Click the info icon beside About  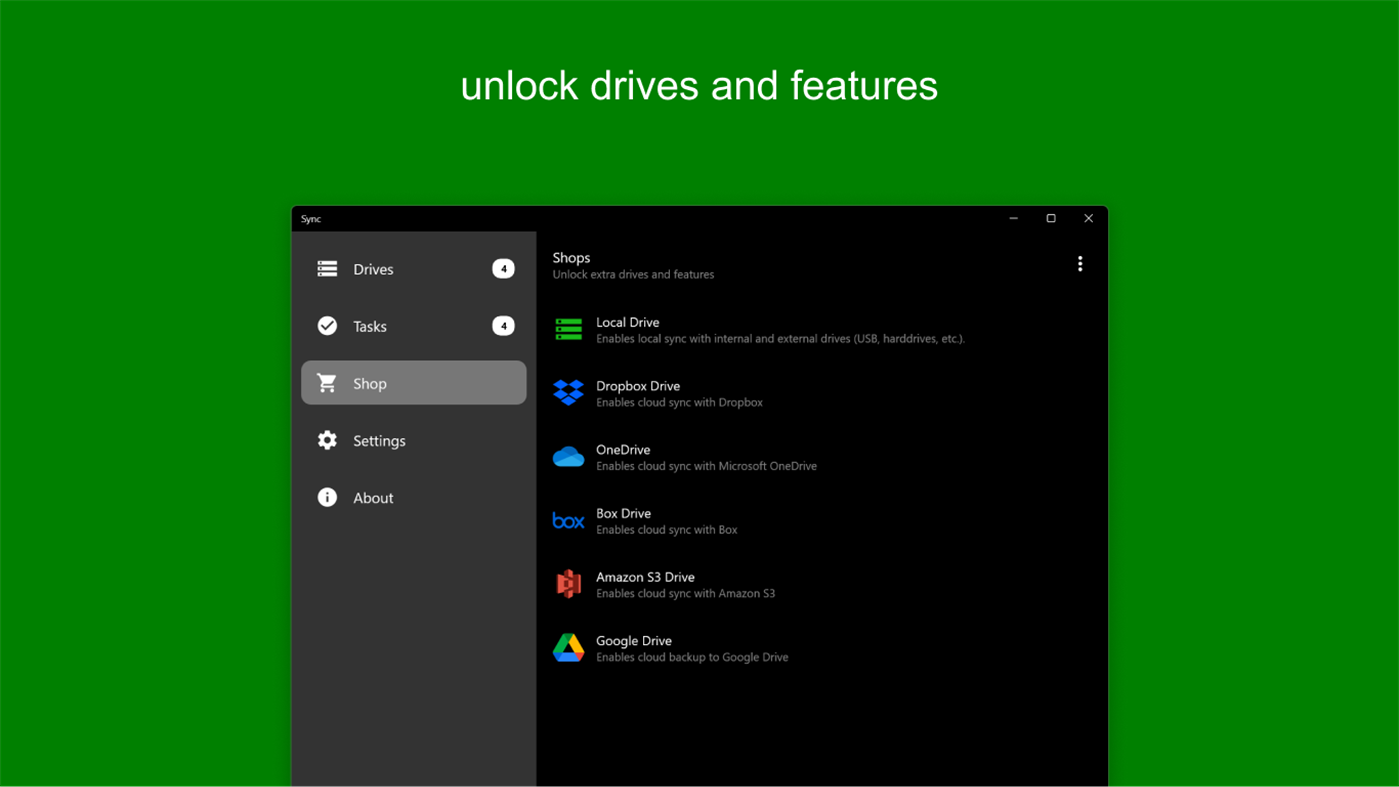pos(327,497)
